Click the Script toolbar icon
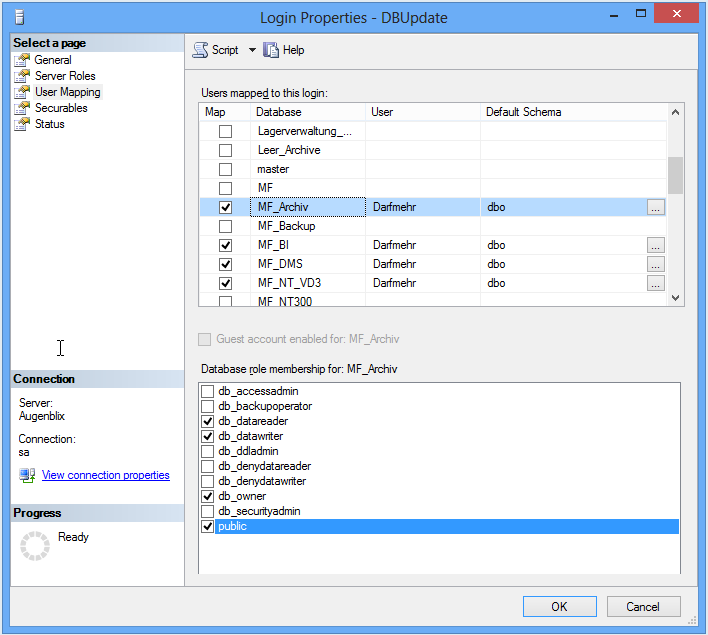The width and height of the screenshot is (708, 635). [x=200, y=50]
